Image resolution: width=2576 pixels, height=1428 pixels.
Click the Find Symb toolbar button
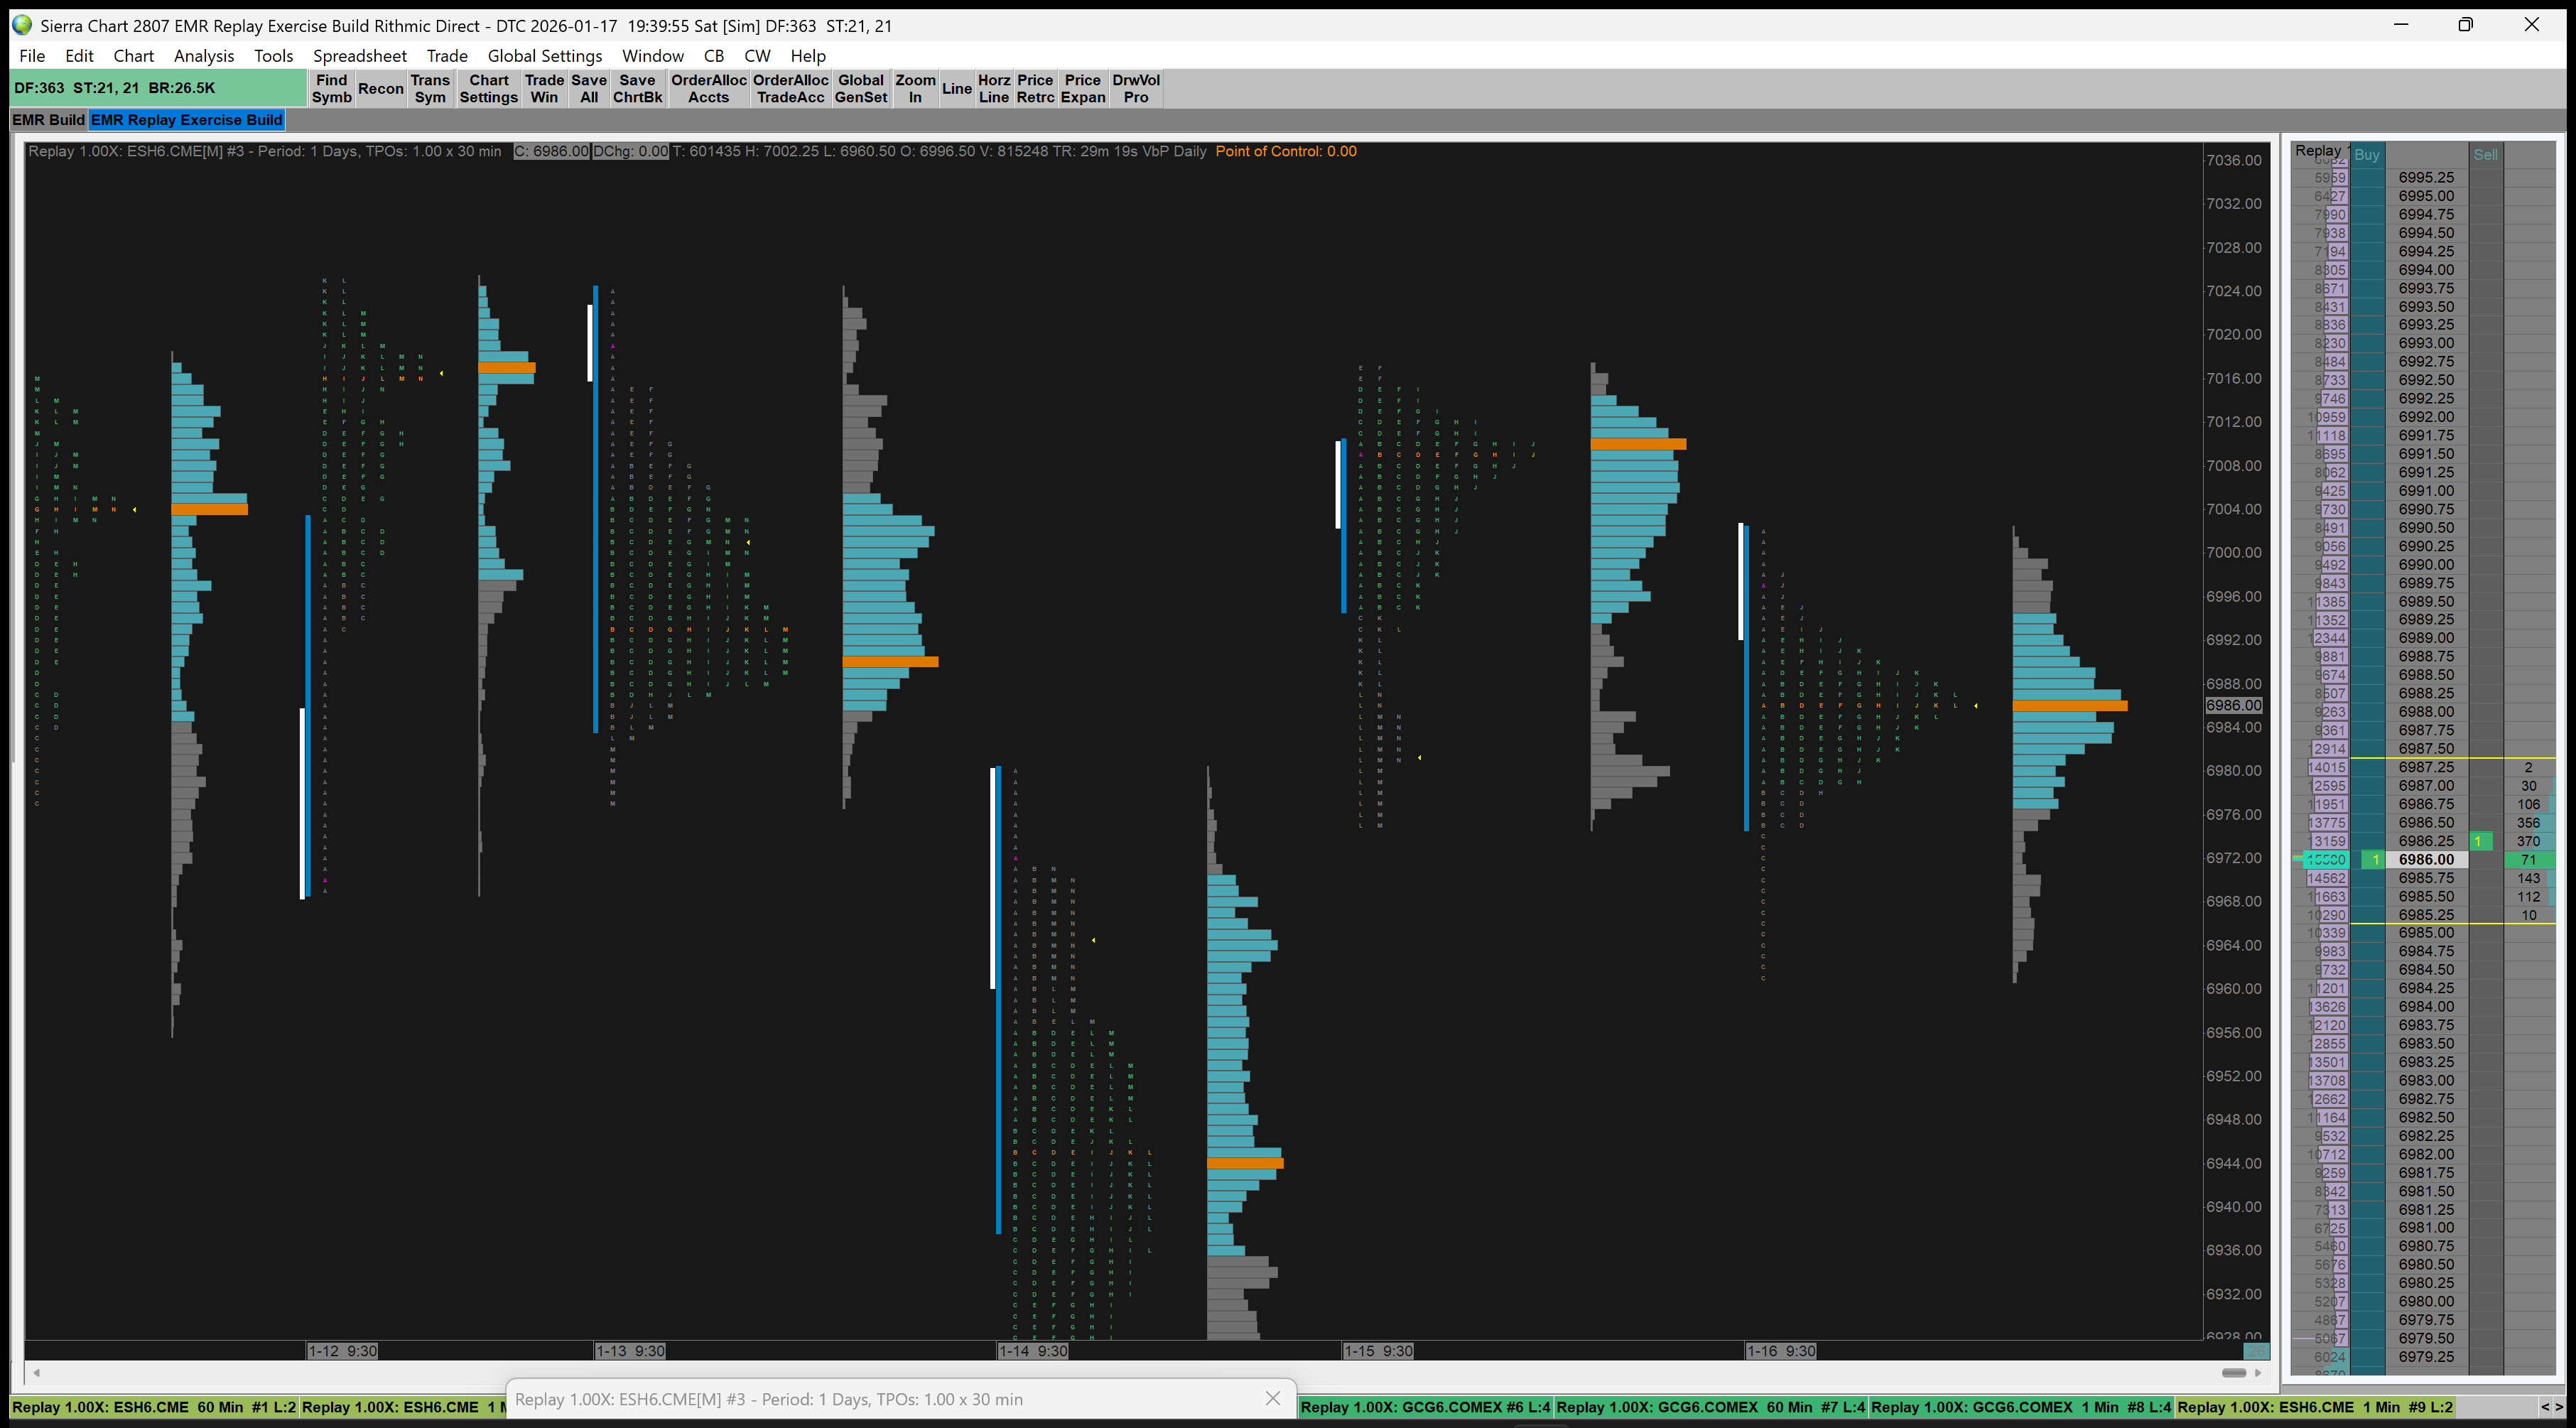(331, 88)
